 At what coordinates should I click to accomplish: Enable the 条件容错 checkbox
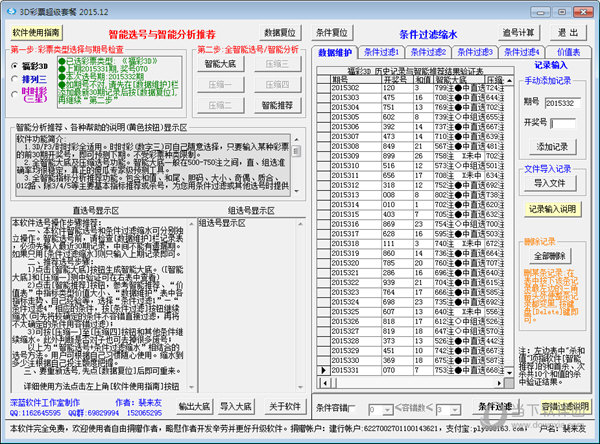(352, 409)
